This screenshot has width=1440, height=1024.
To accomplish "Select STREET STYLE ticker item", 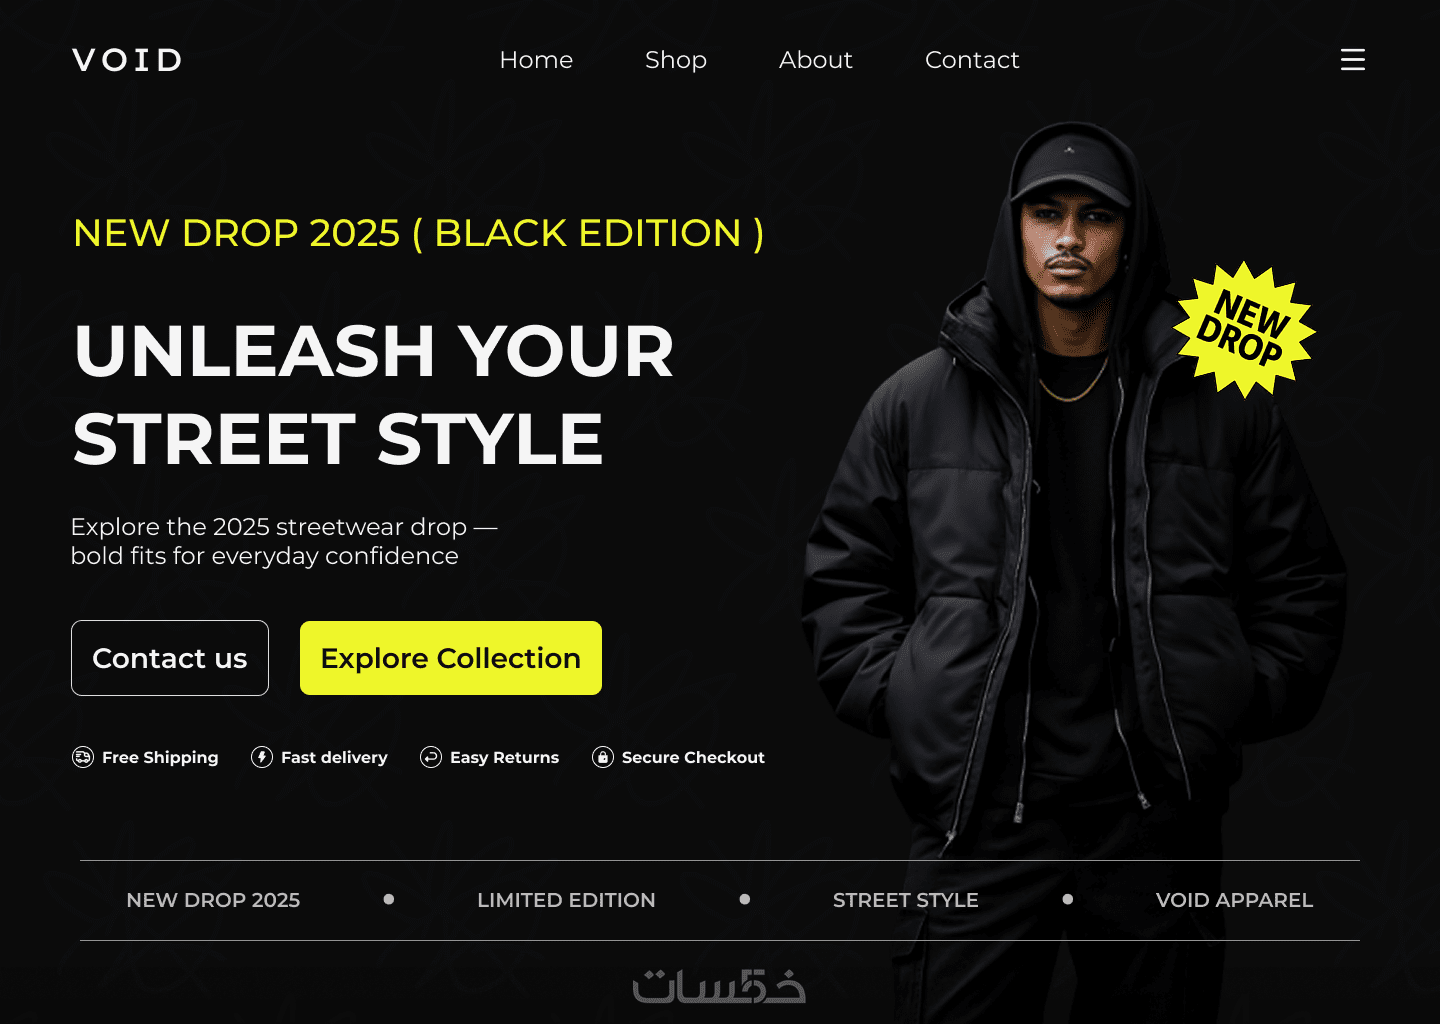I will [906, 900].
